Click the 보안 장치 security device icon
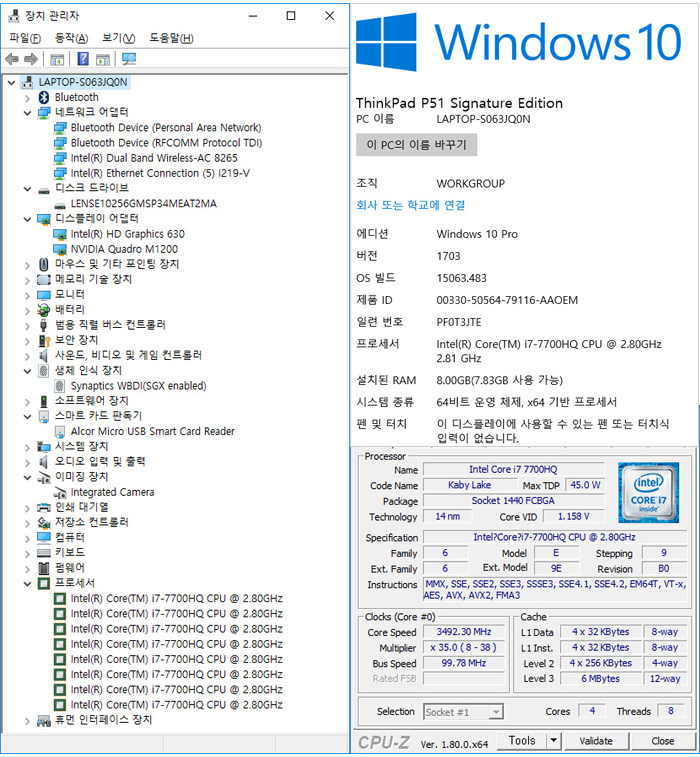The height and width of the screenshot is (757, 700). click(43, 340)
